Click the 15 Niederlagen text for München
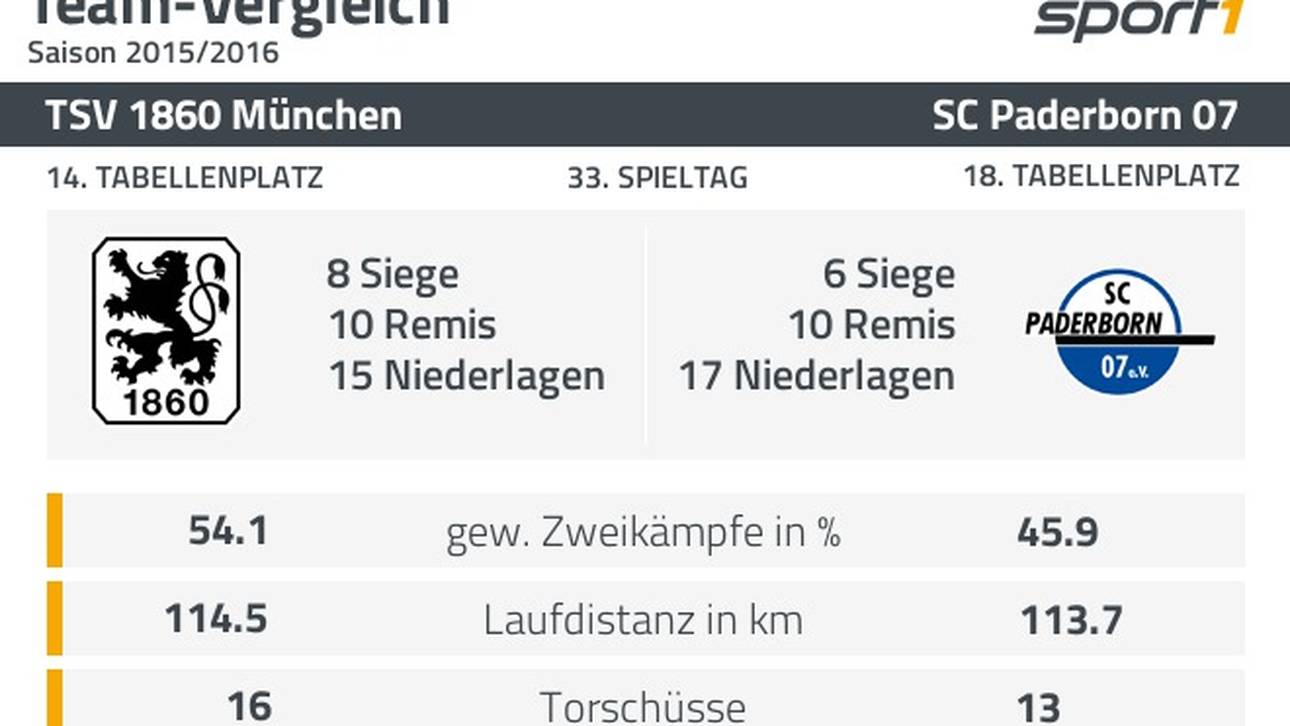The width and height of the screenshot is (1290, 726). pos(467,376)
